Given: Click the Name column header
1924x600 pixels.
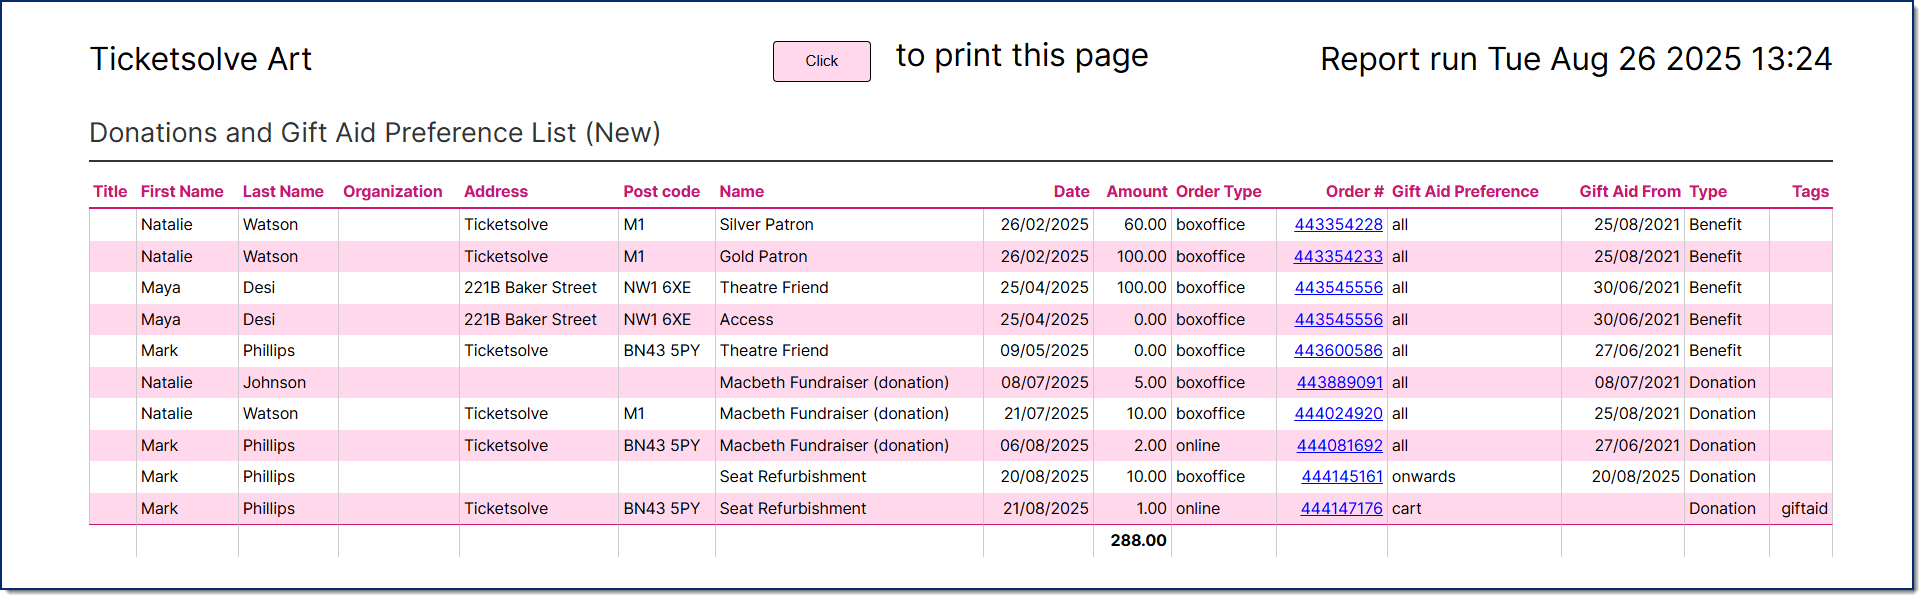Looking at the screenshot, I should [x=742, y=192].
